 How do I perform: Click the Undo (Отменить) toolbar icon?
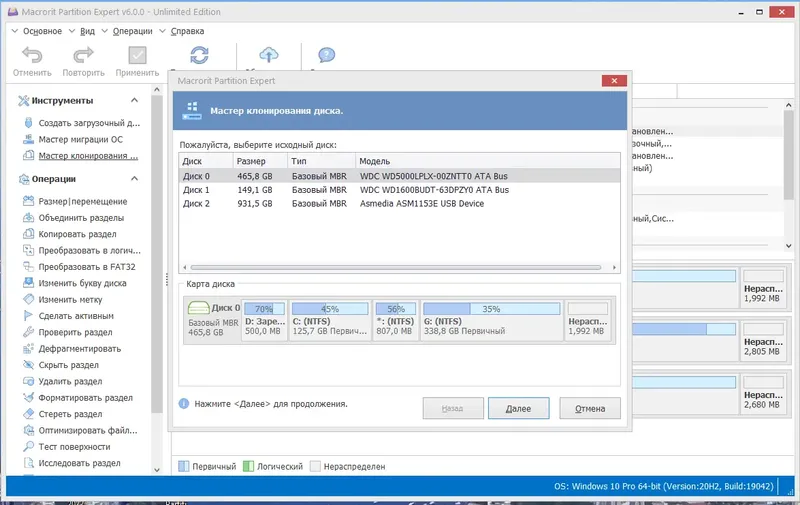[x=32, y=55]
